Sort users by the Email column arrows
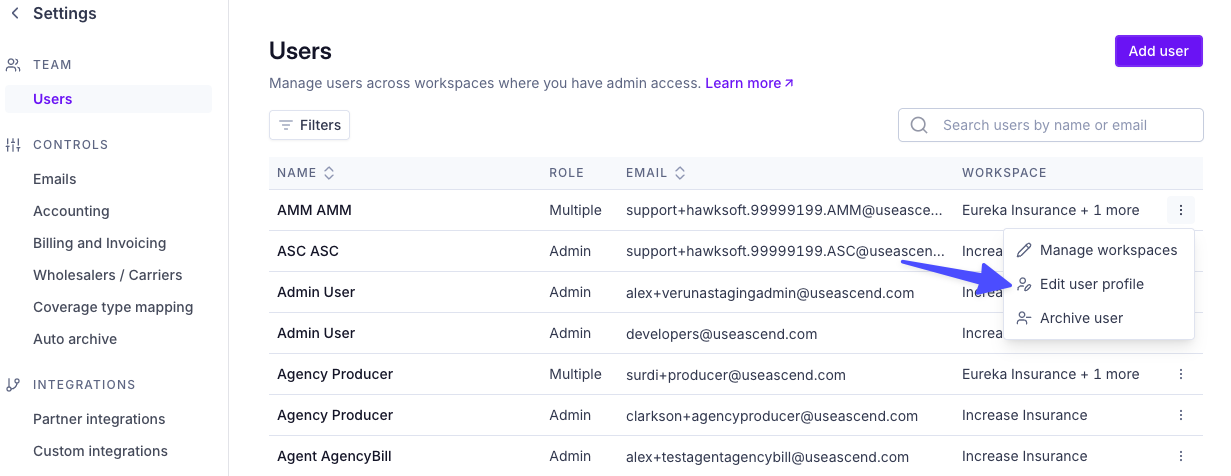The width and height of the screenshot is (1231, 476). (680, 173)
